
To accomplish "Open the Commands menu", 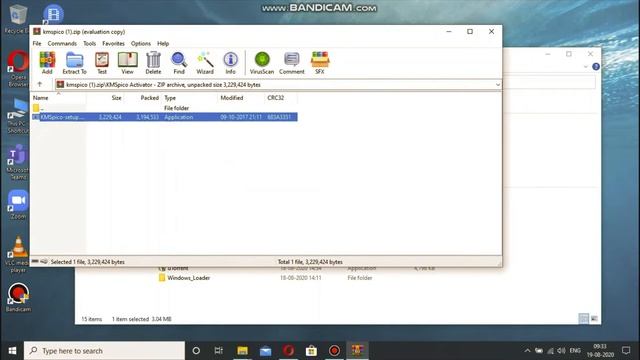I will tap(62, 43).
